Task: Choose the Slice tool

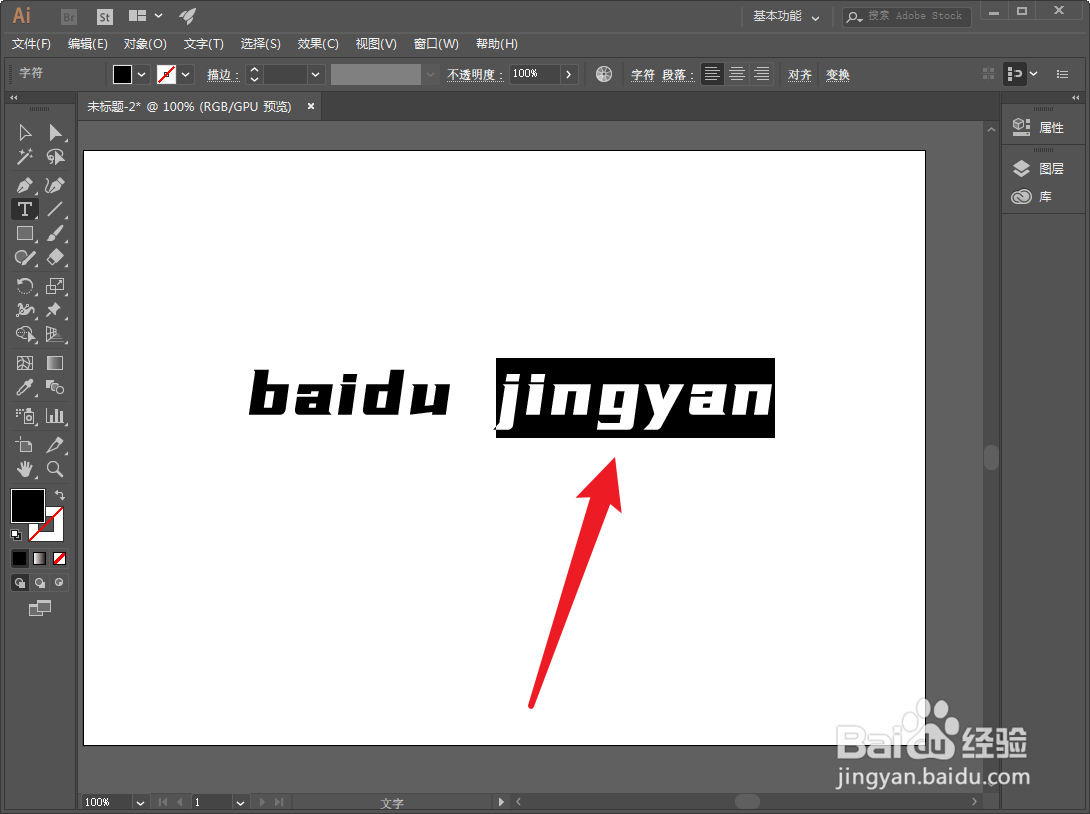Action: pyautogui.click(x=55, y=444)
